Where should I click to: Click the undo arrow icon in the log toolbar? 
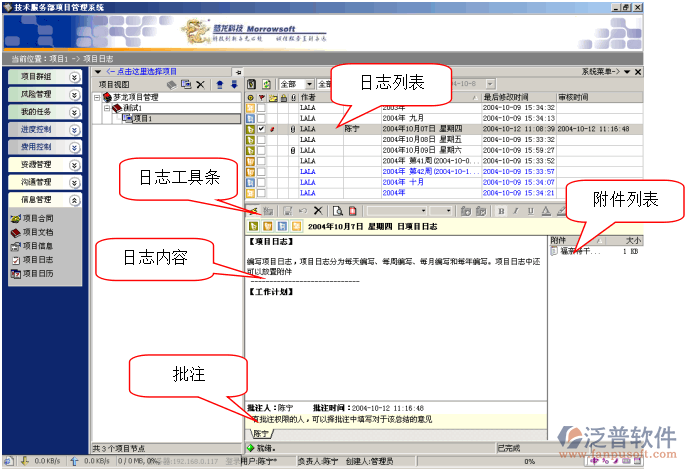[302, 211]
